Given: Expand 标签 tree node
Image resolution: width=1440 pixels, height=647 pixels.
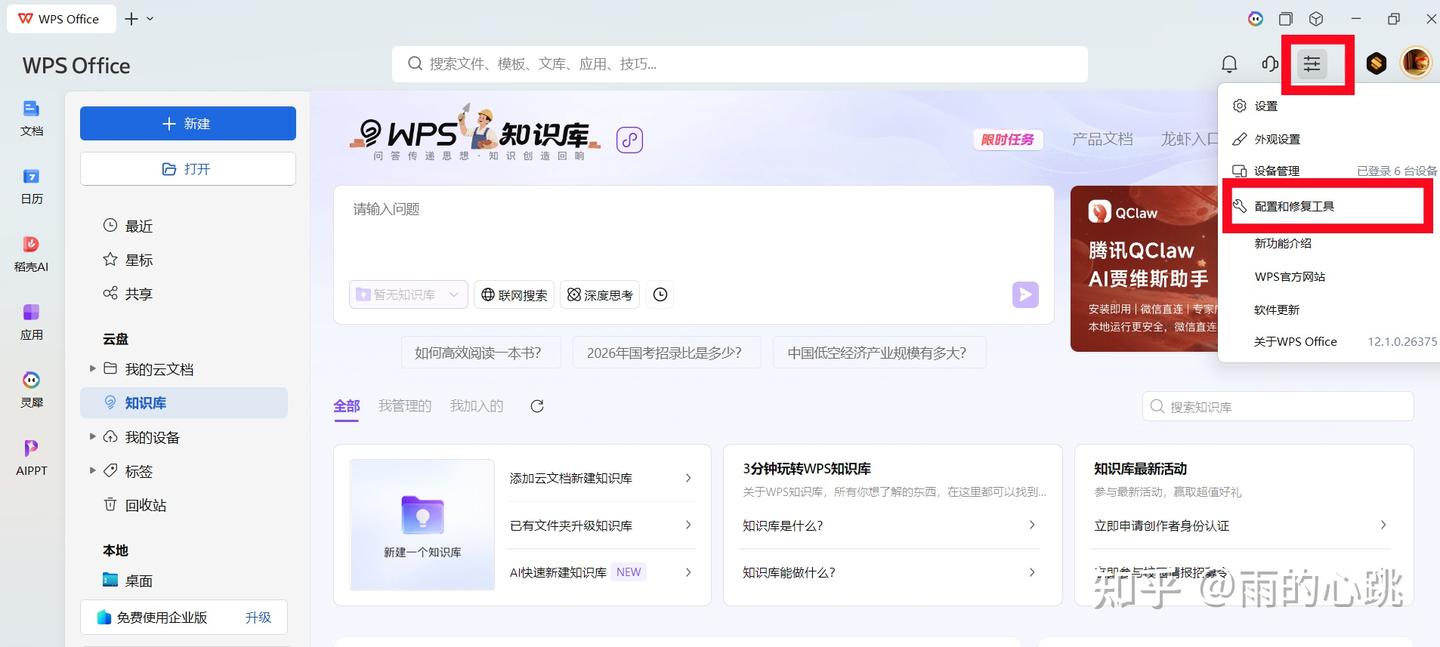Looking at the screenshot, I should click(x=94, y=471).
